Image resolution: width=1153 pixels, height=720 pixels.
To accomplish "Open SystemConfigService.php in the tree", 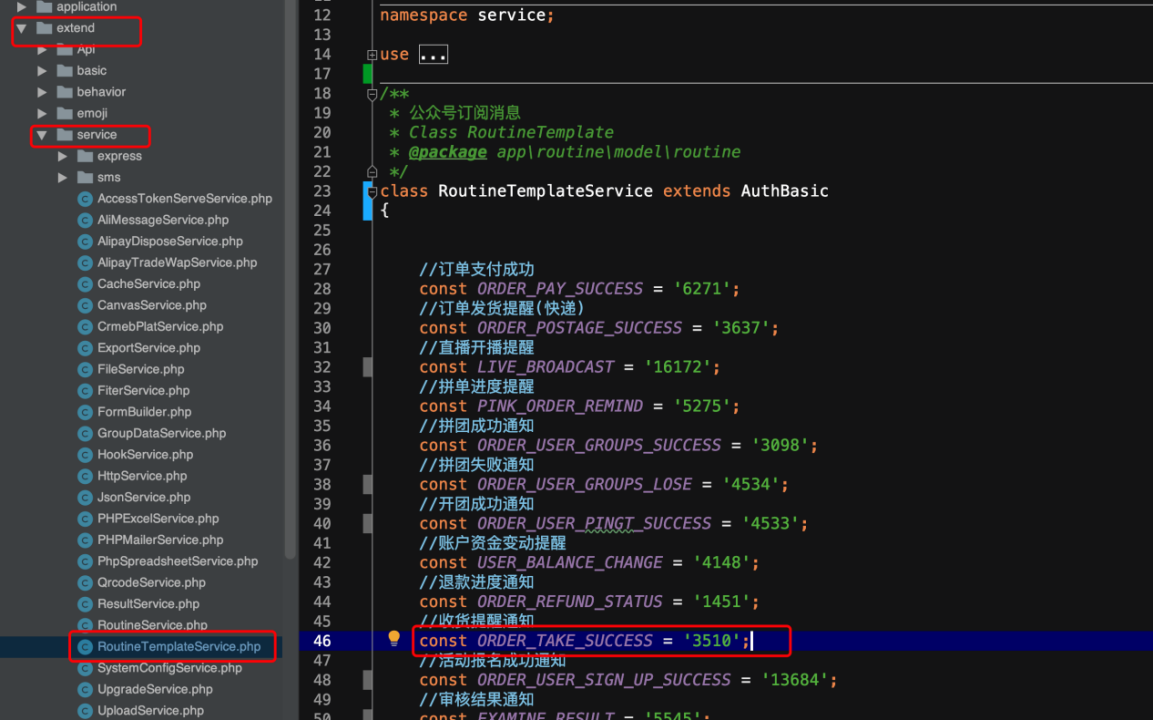I will [x=170, y=668].
